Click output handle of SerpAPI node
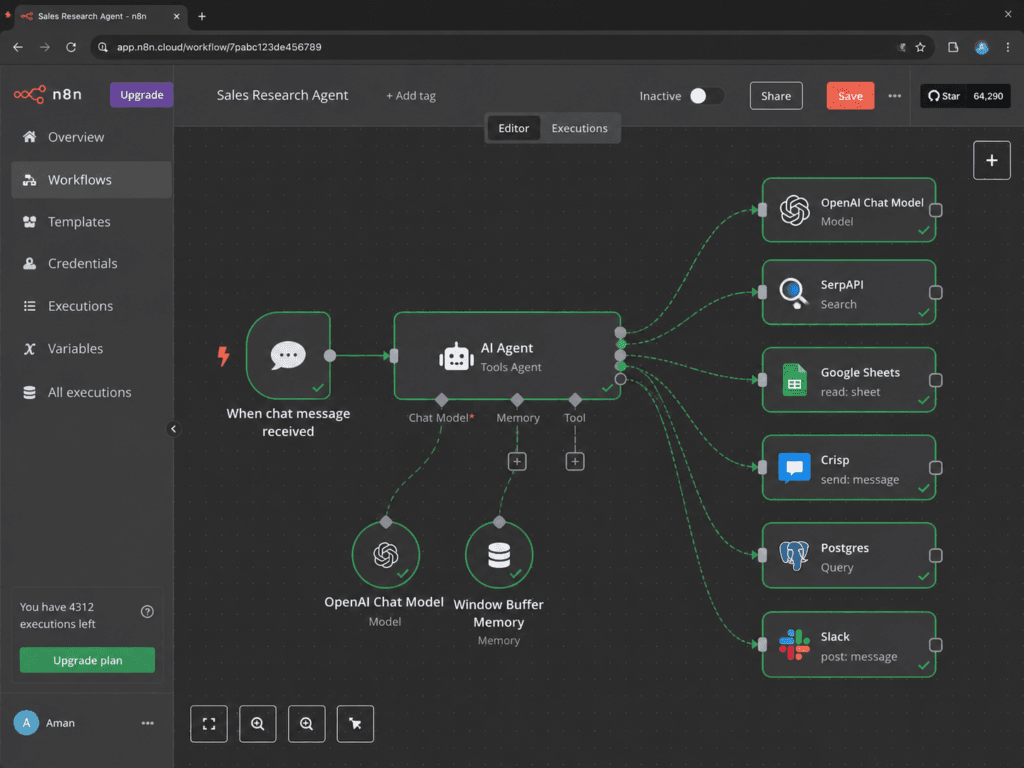 click(x=935, y=293)
